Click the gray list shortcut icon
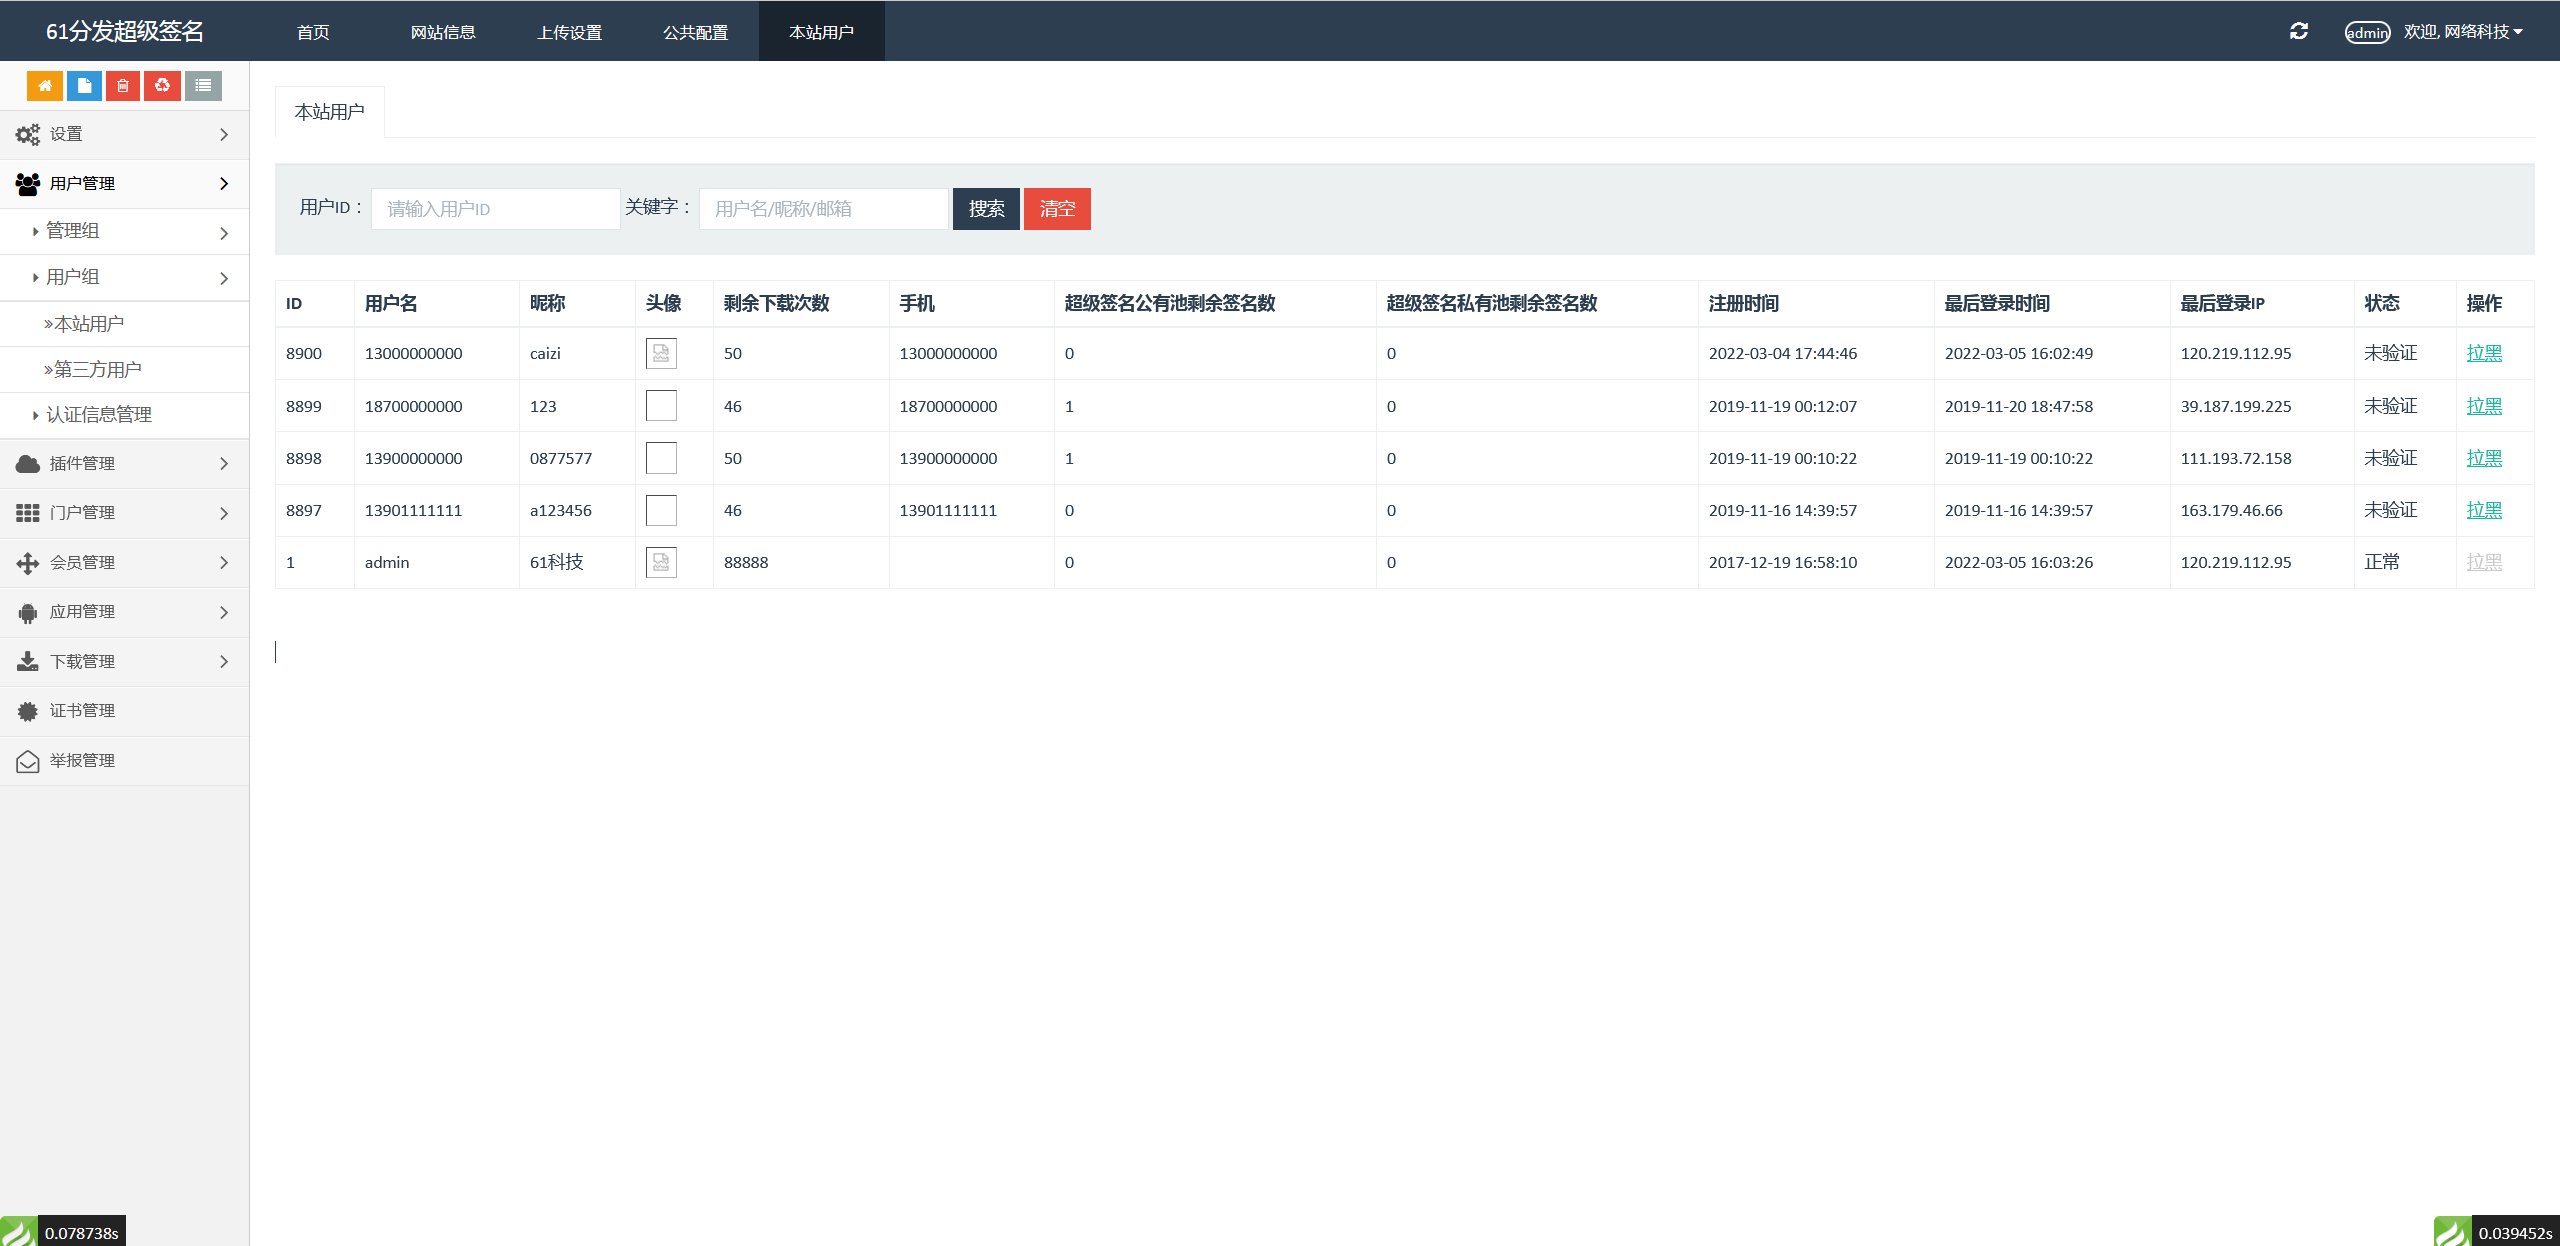2560x1246 pixels. (203, 86)
